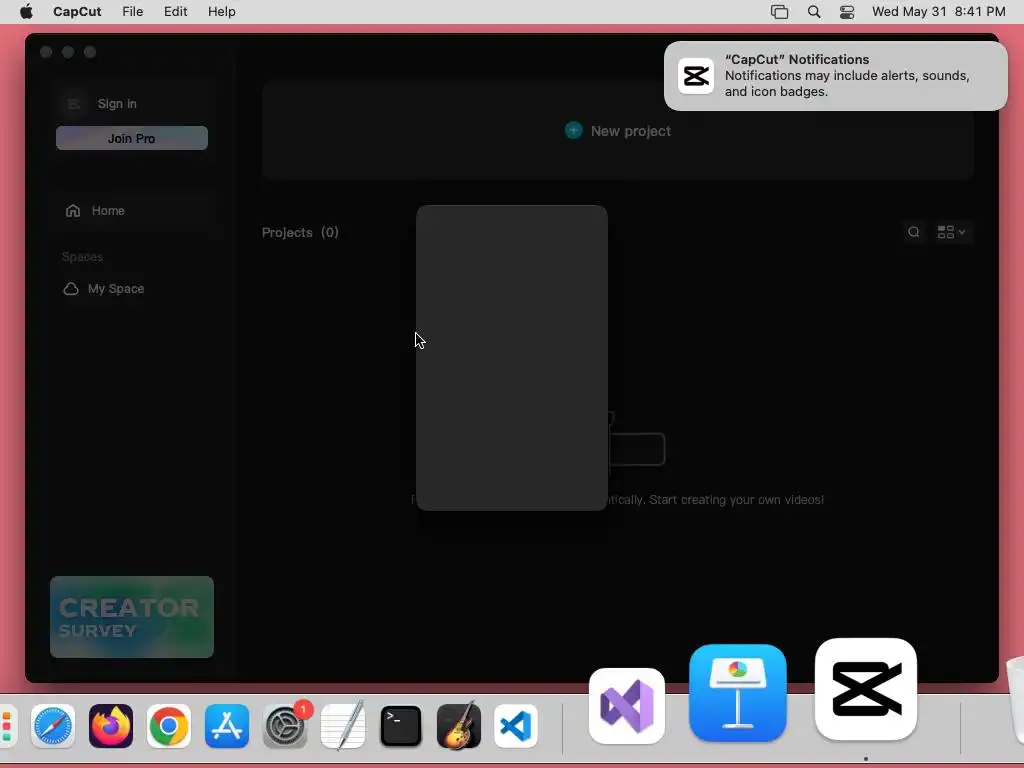The image size is (1024, 768).
Task: Open the Edit menu
Action: click(x=175, y=12)
